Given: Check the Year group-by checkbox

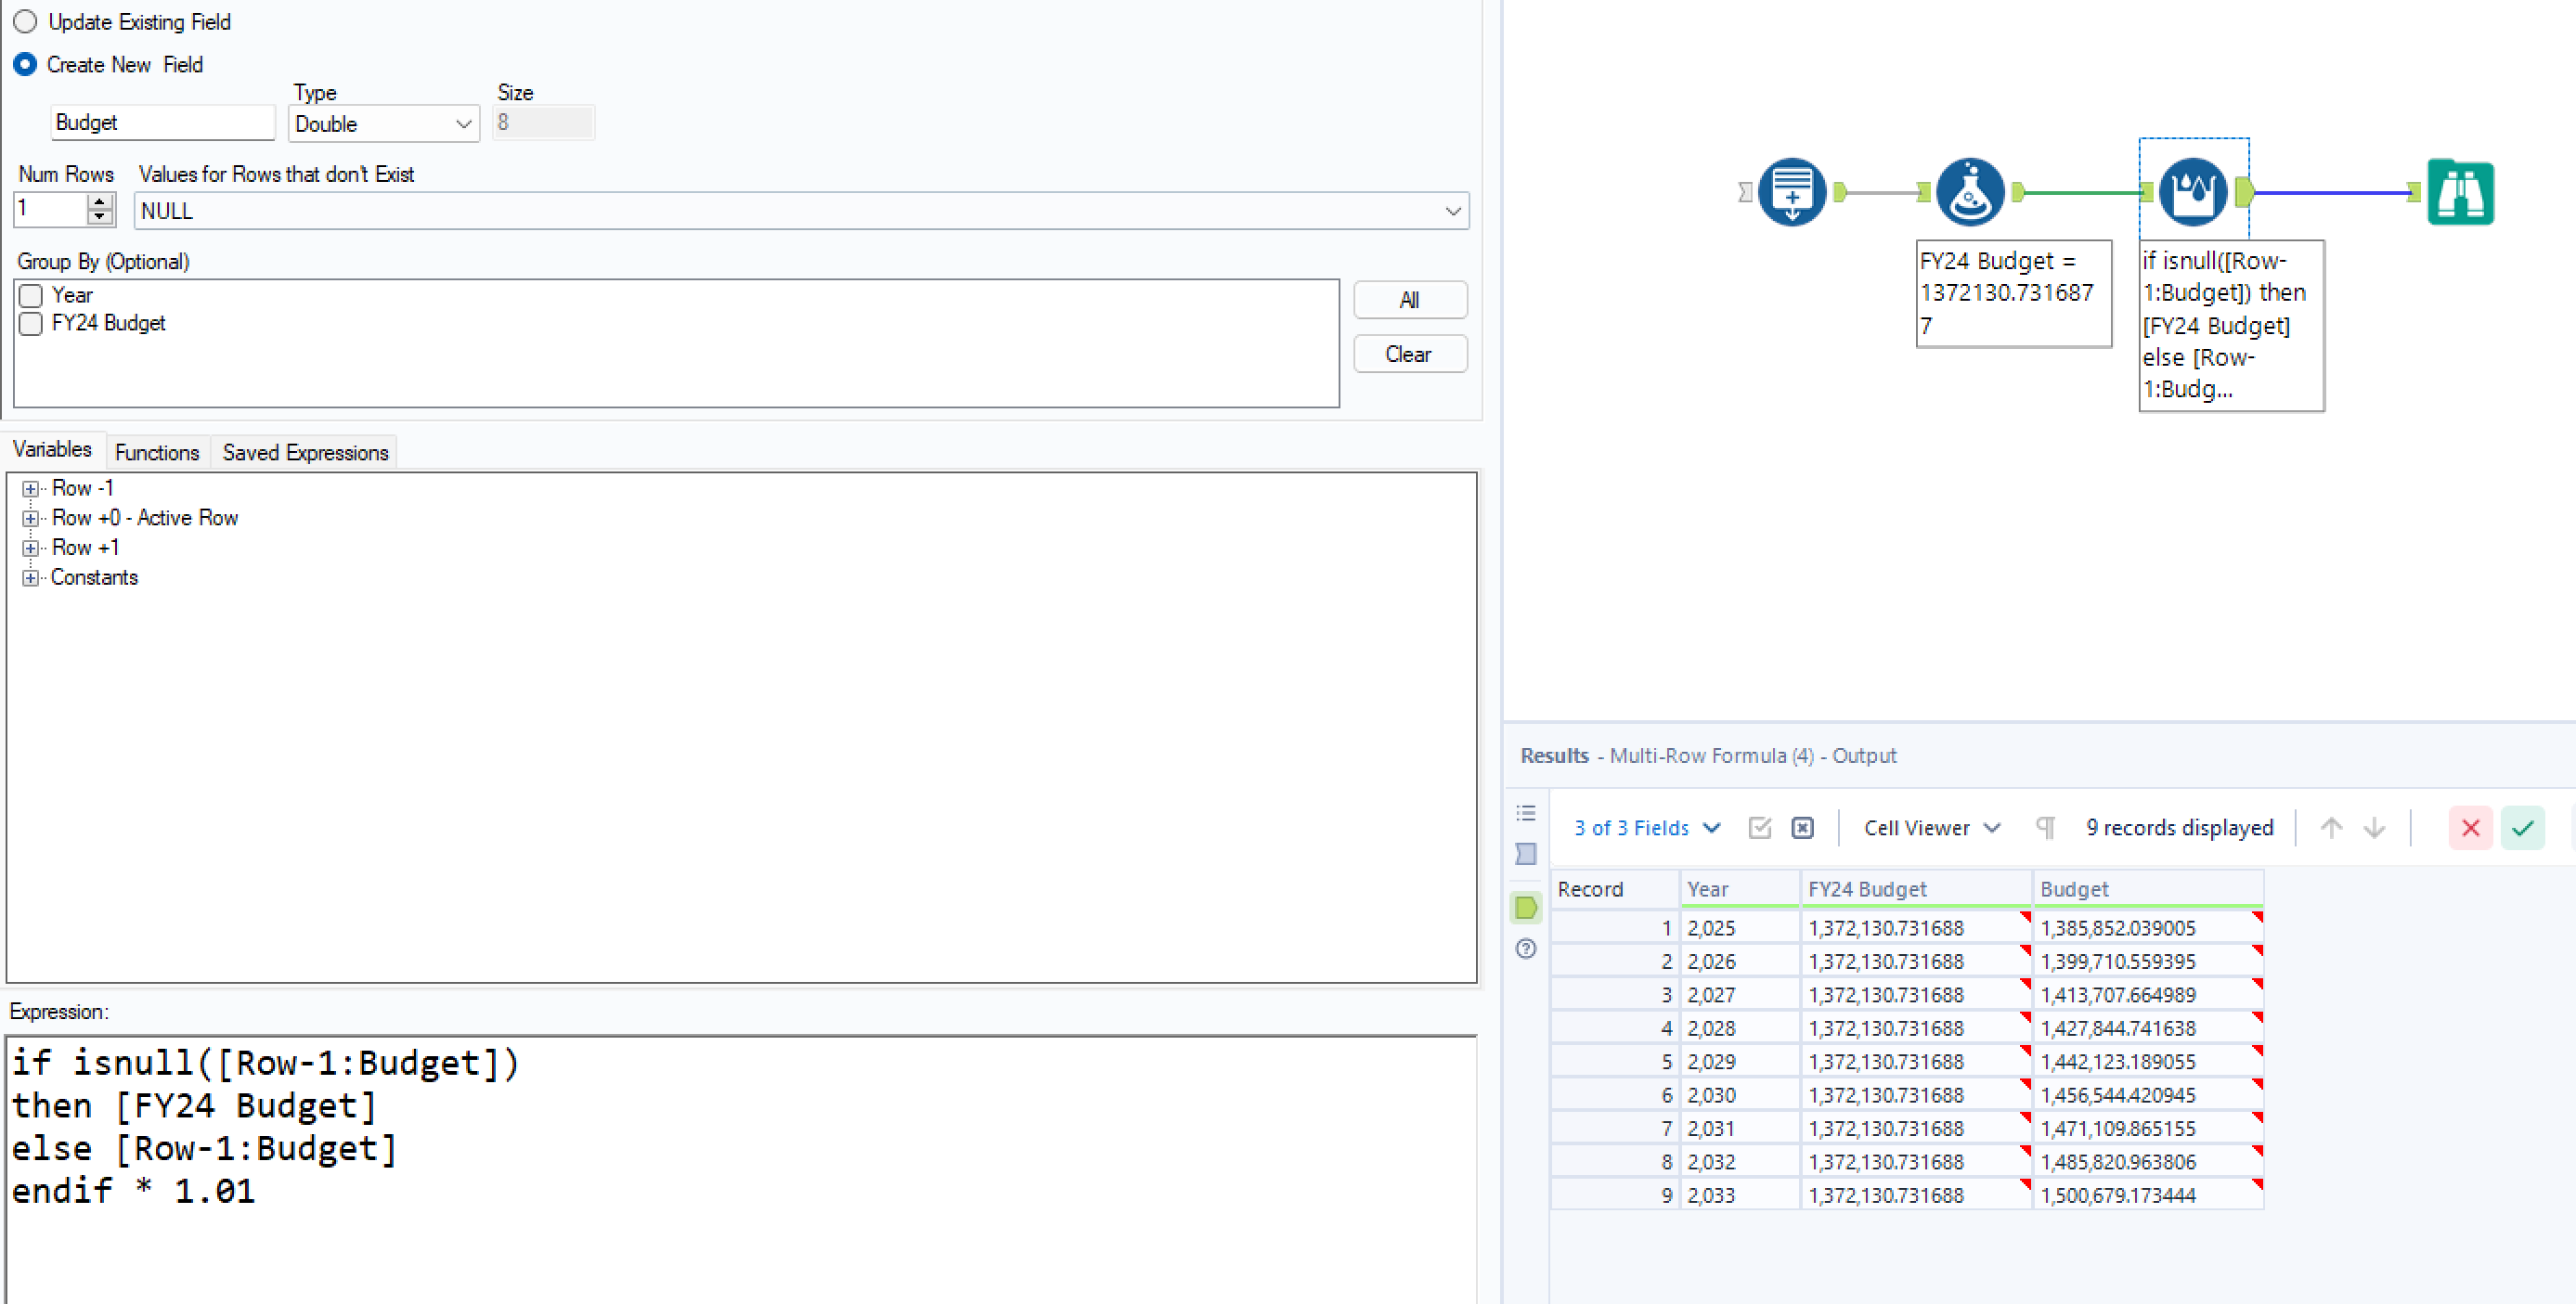Looking at the screenshot, I should (31, 296).
